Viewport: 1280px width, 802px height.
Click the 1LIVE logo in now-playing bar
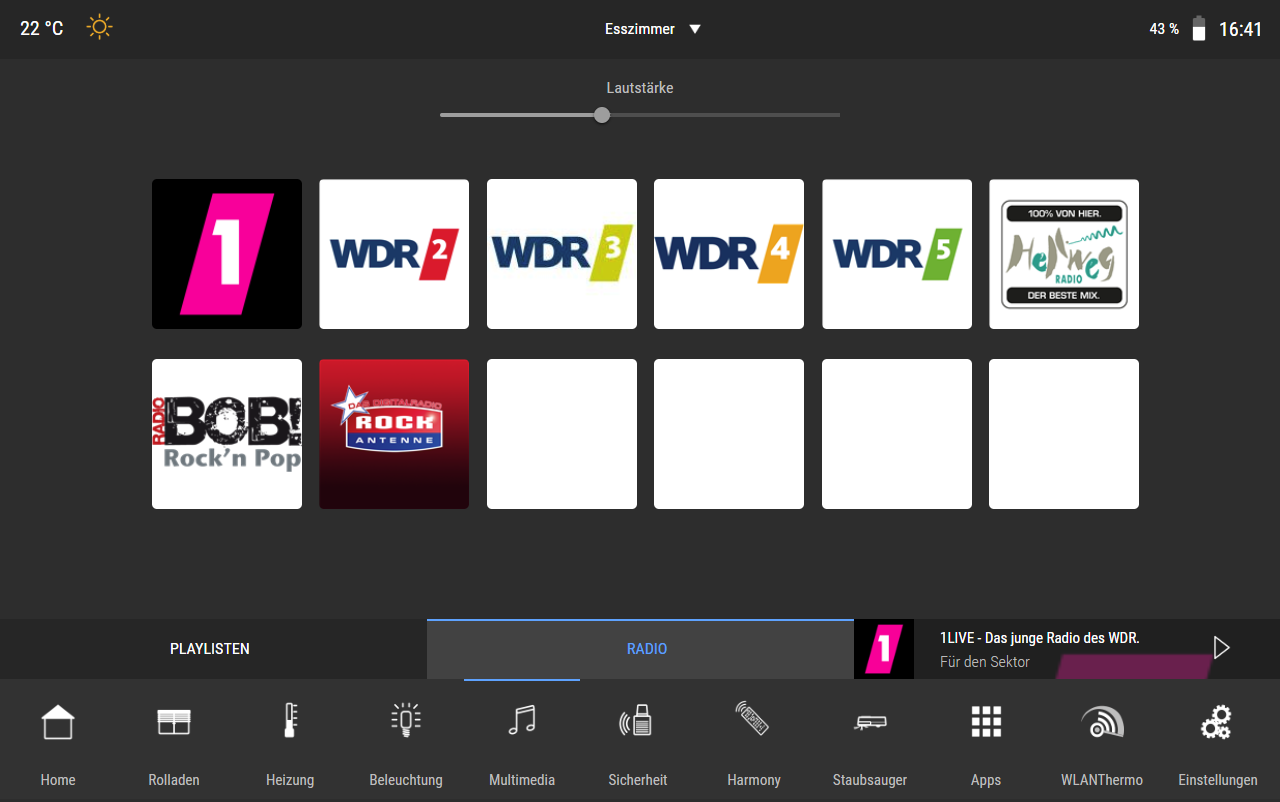click(884, 649)
